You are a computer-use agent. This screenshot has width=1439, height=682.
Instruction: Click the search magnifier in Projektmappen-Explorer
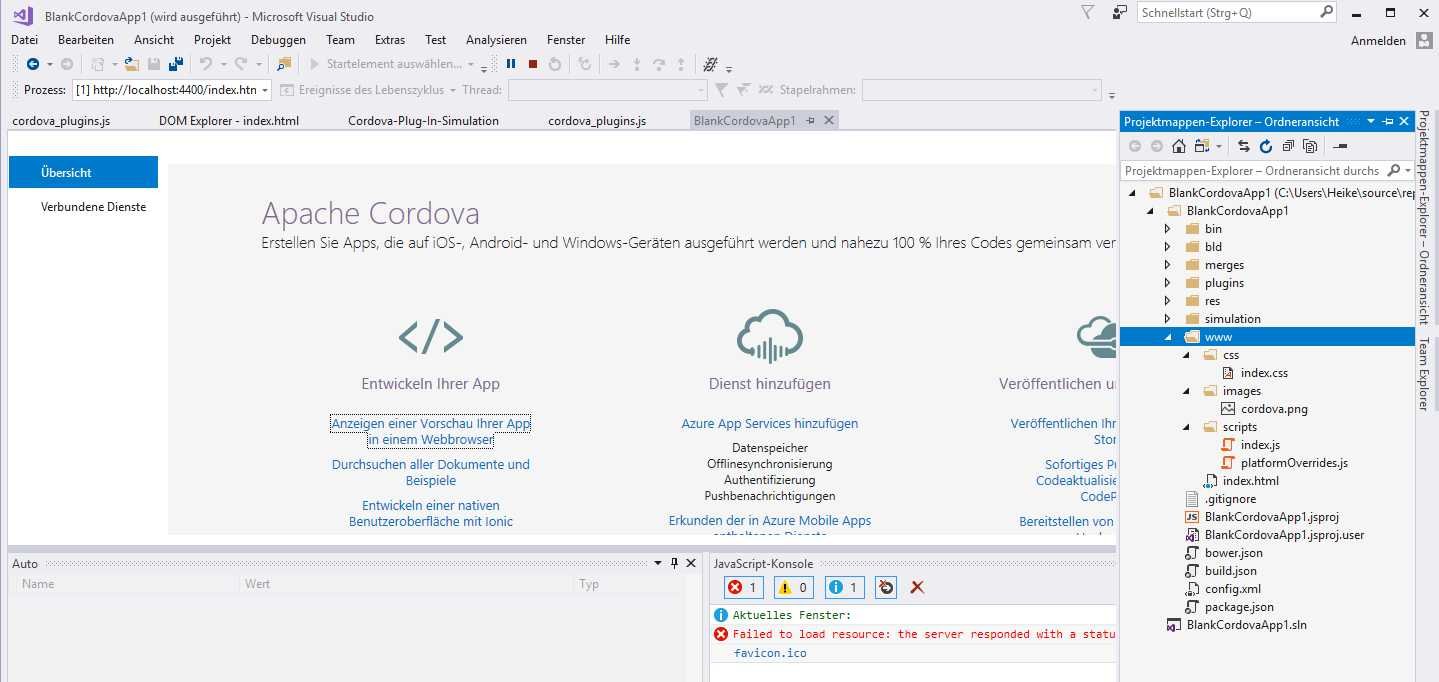click(x=1395, y=171)
